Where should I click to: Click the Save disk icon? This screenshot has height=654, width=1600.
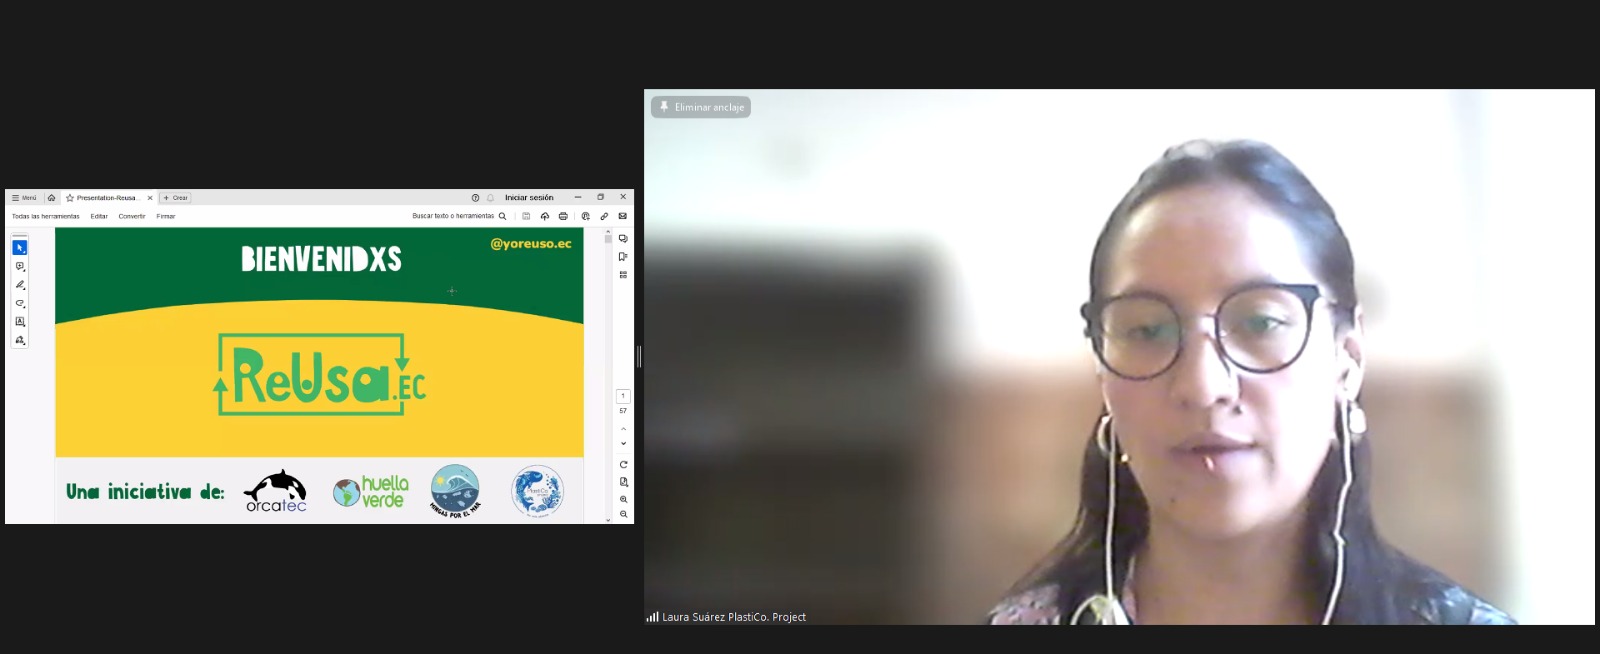click(x=526, y=216)
